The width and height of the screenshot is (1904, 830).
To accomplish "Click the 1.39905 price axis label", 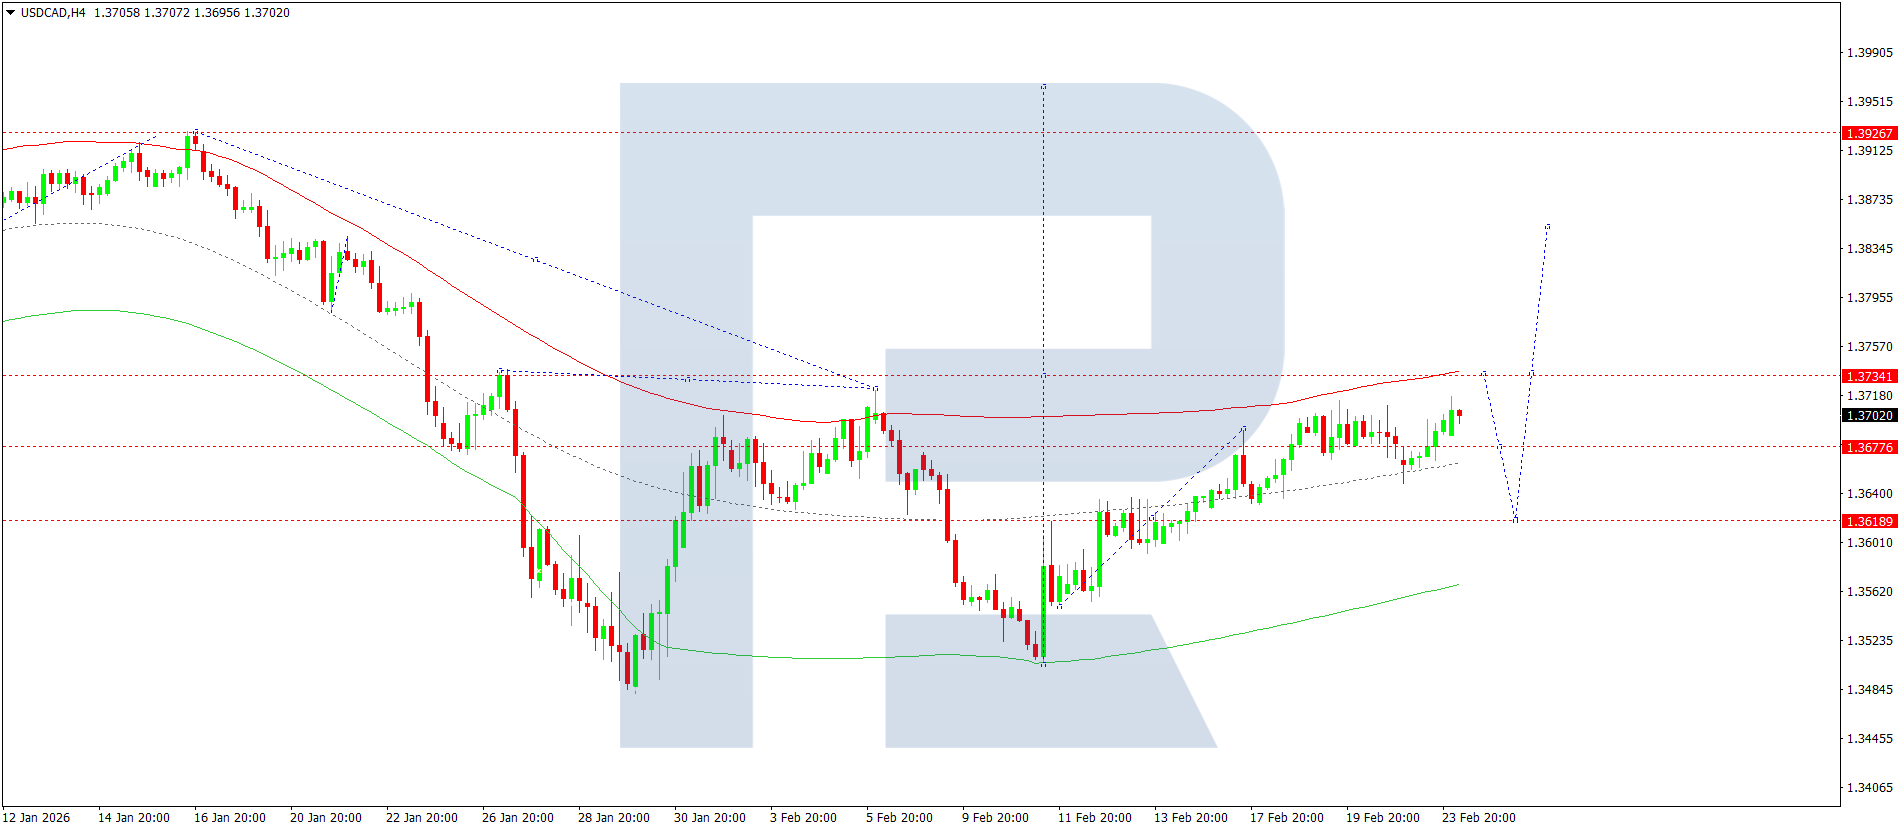I will 1868,53.
